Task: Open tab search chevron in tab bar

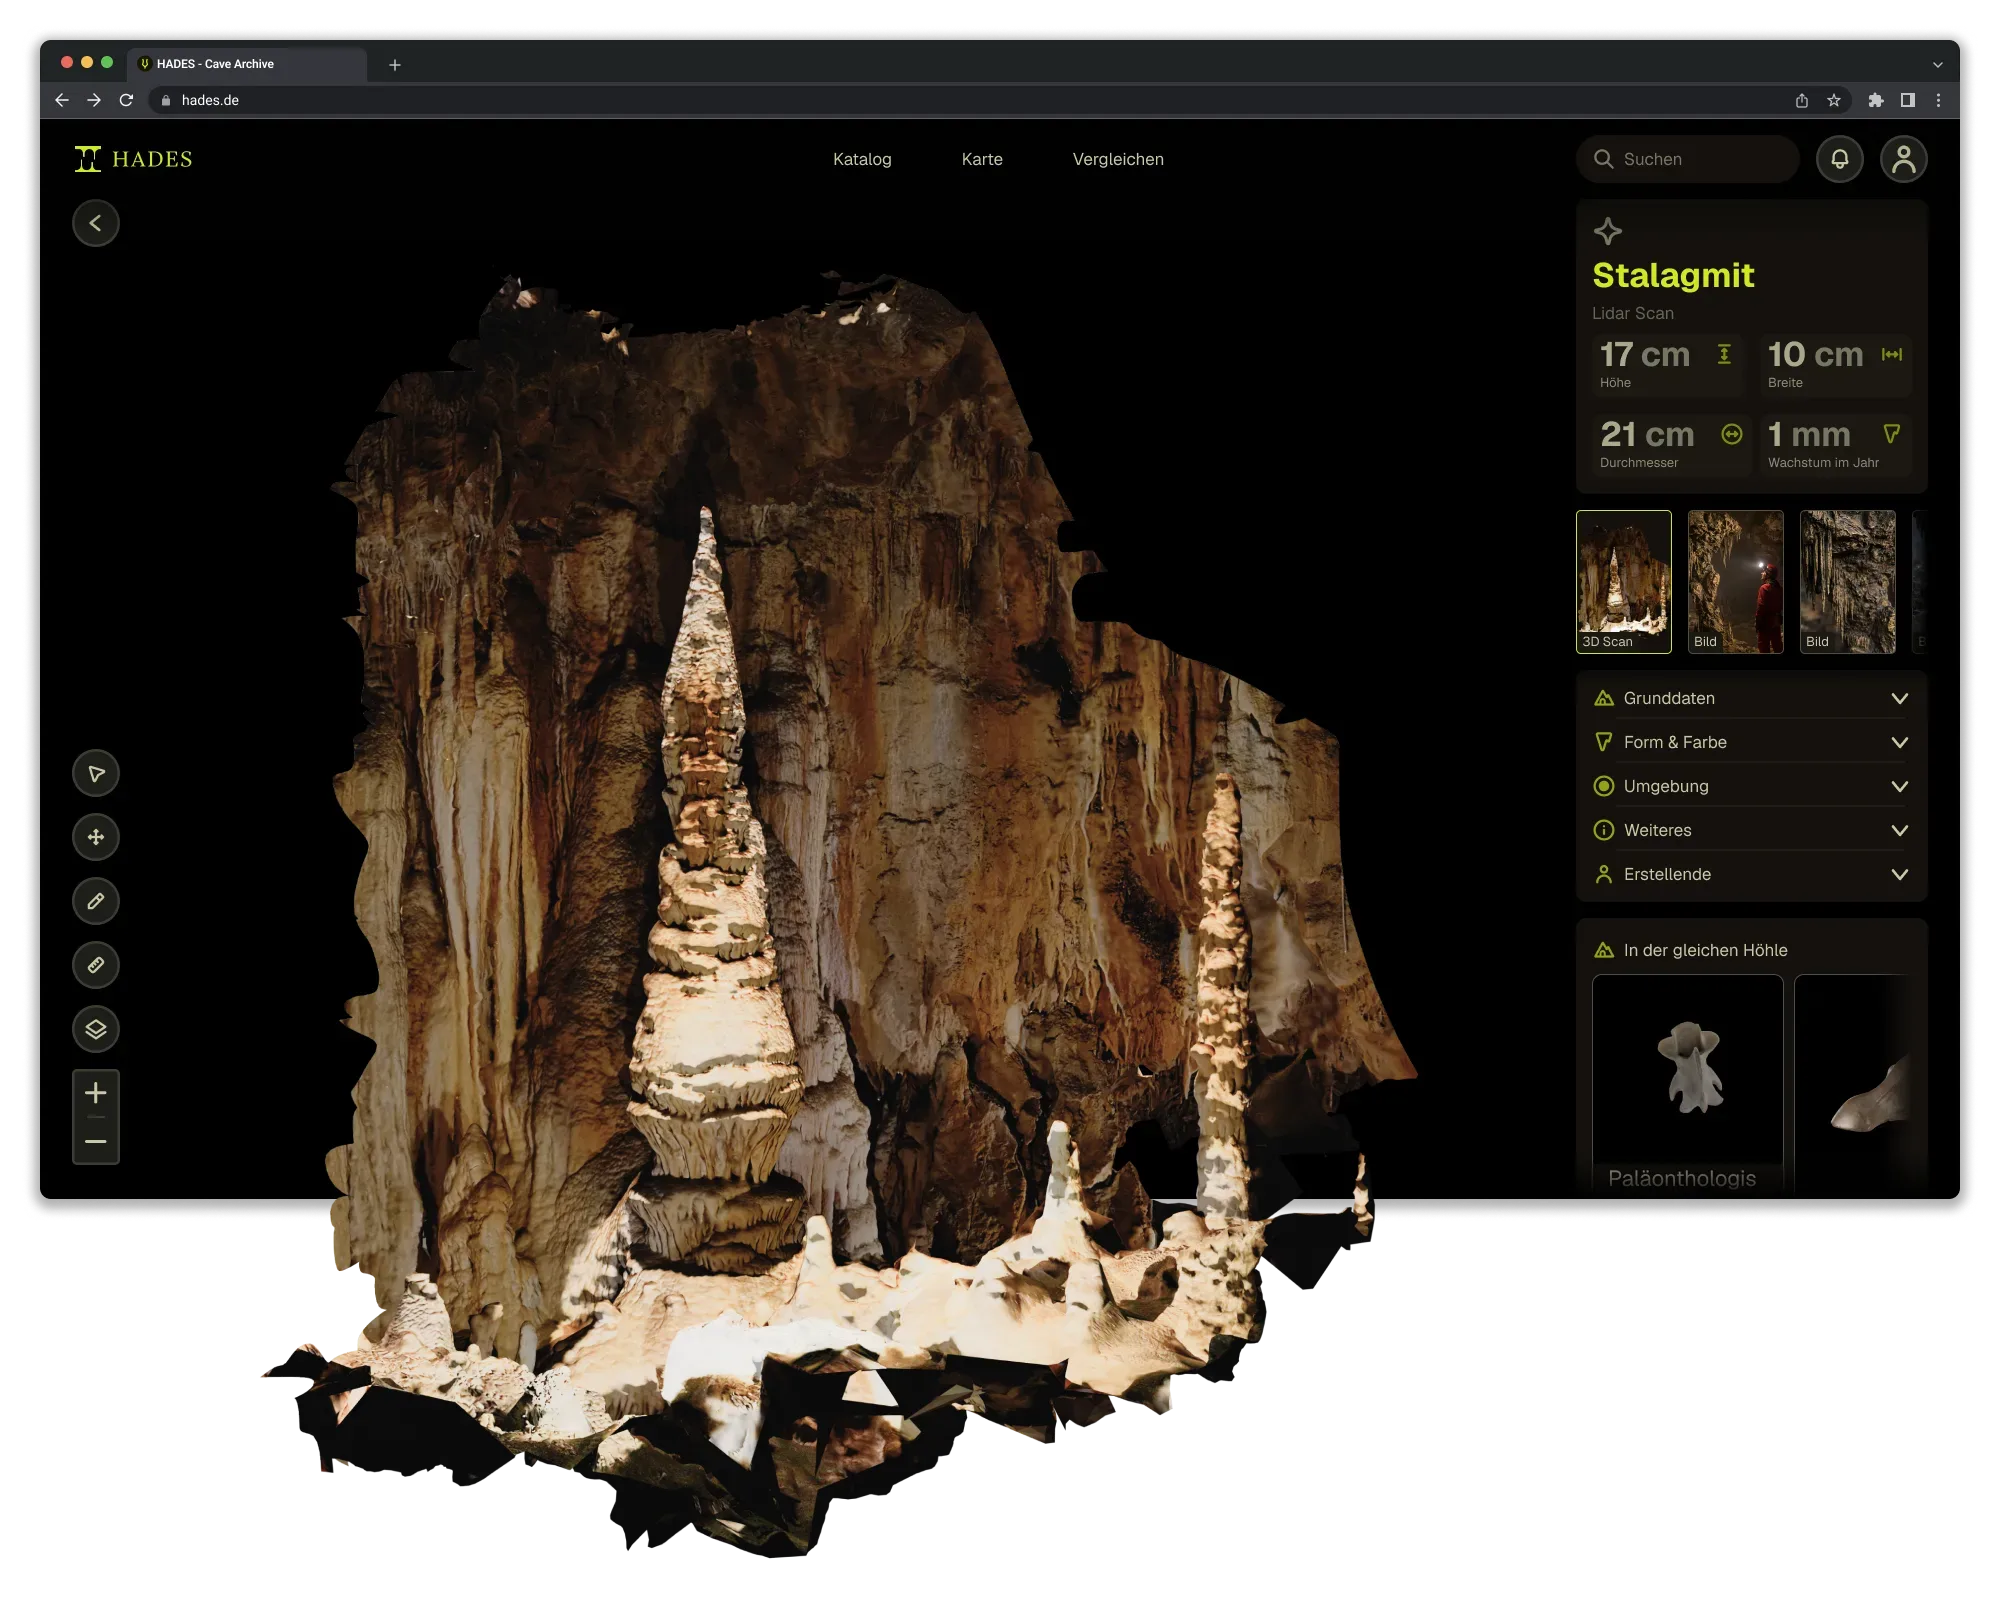Action: click(x=1938, y=64)
